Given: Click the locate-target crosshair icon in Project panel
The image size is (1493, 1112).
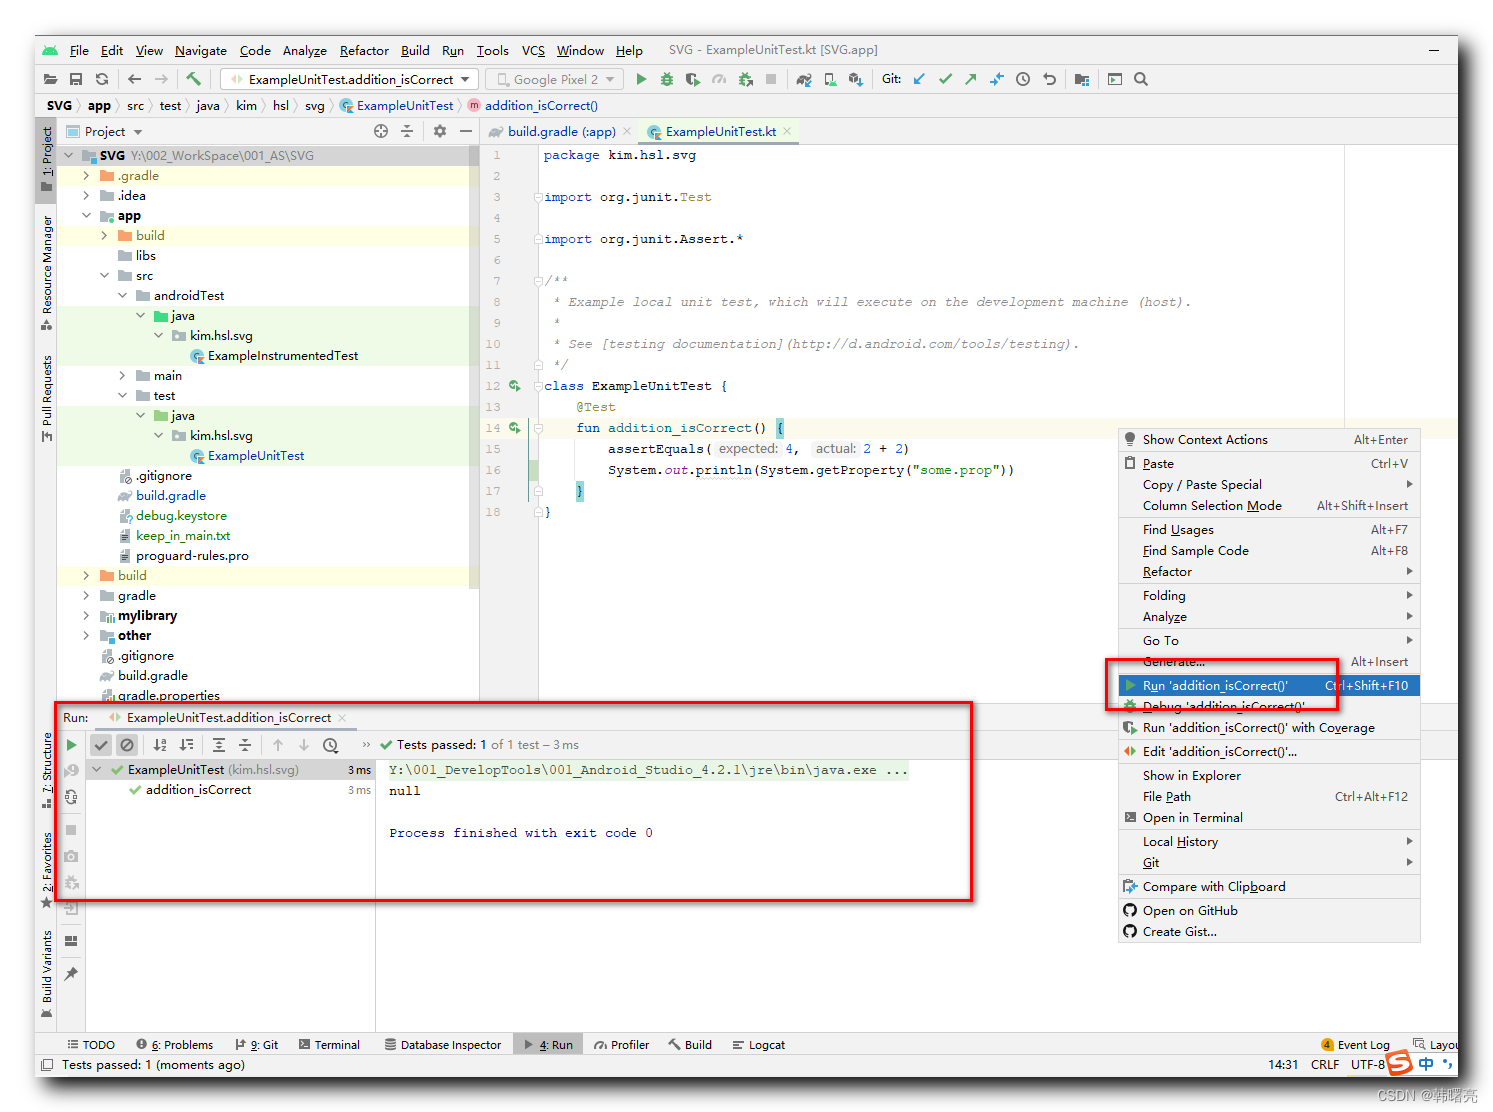Looking at the screenshot, I should coord(381,131).
